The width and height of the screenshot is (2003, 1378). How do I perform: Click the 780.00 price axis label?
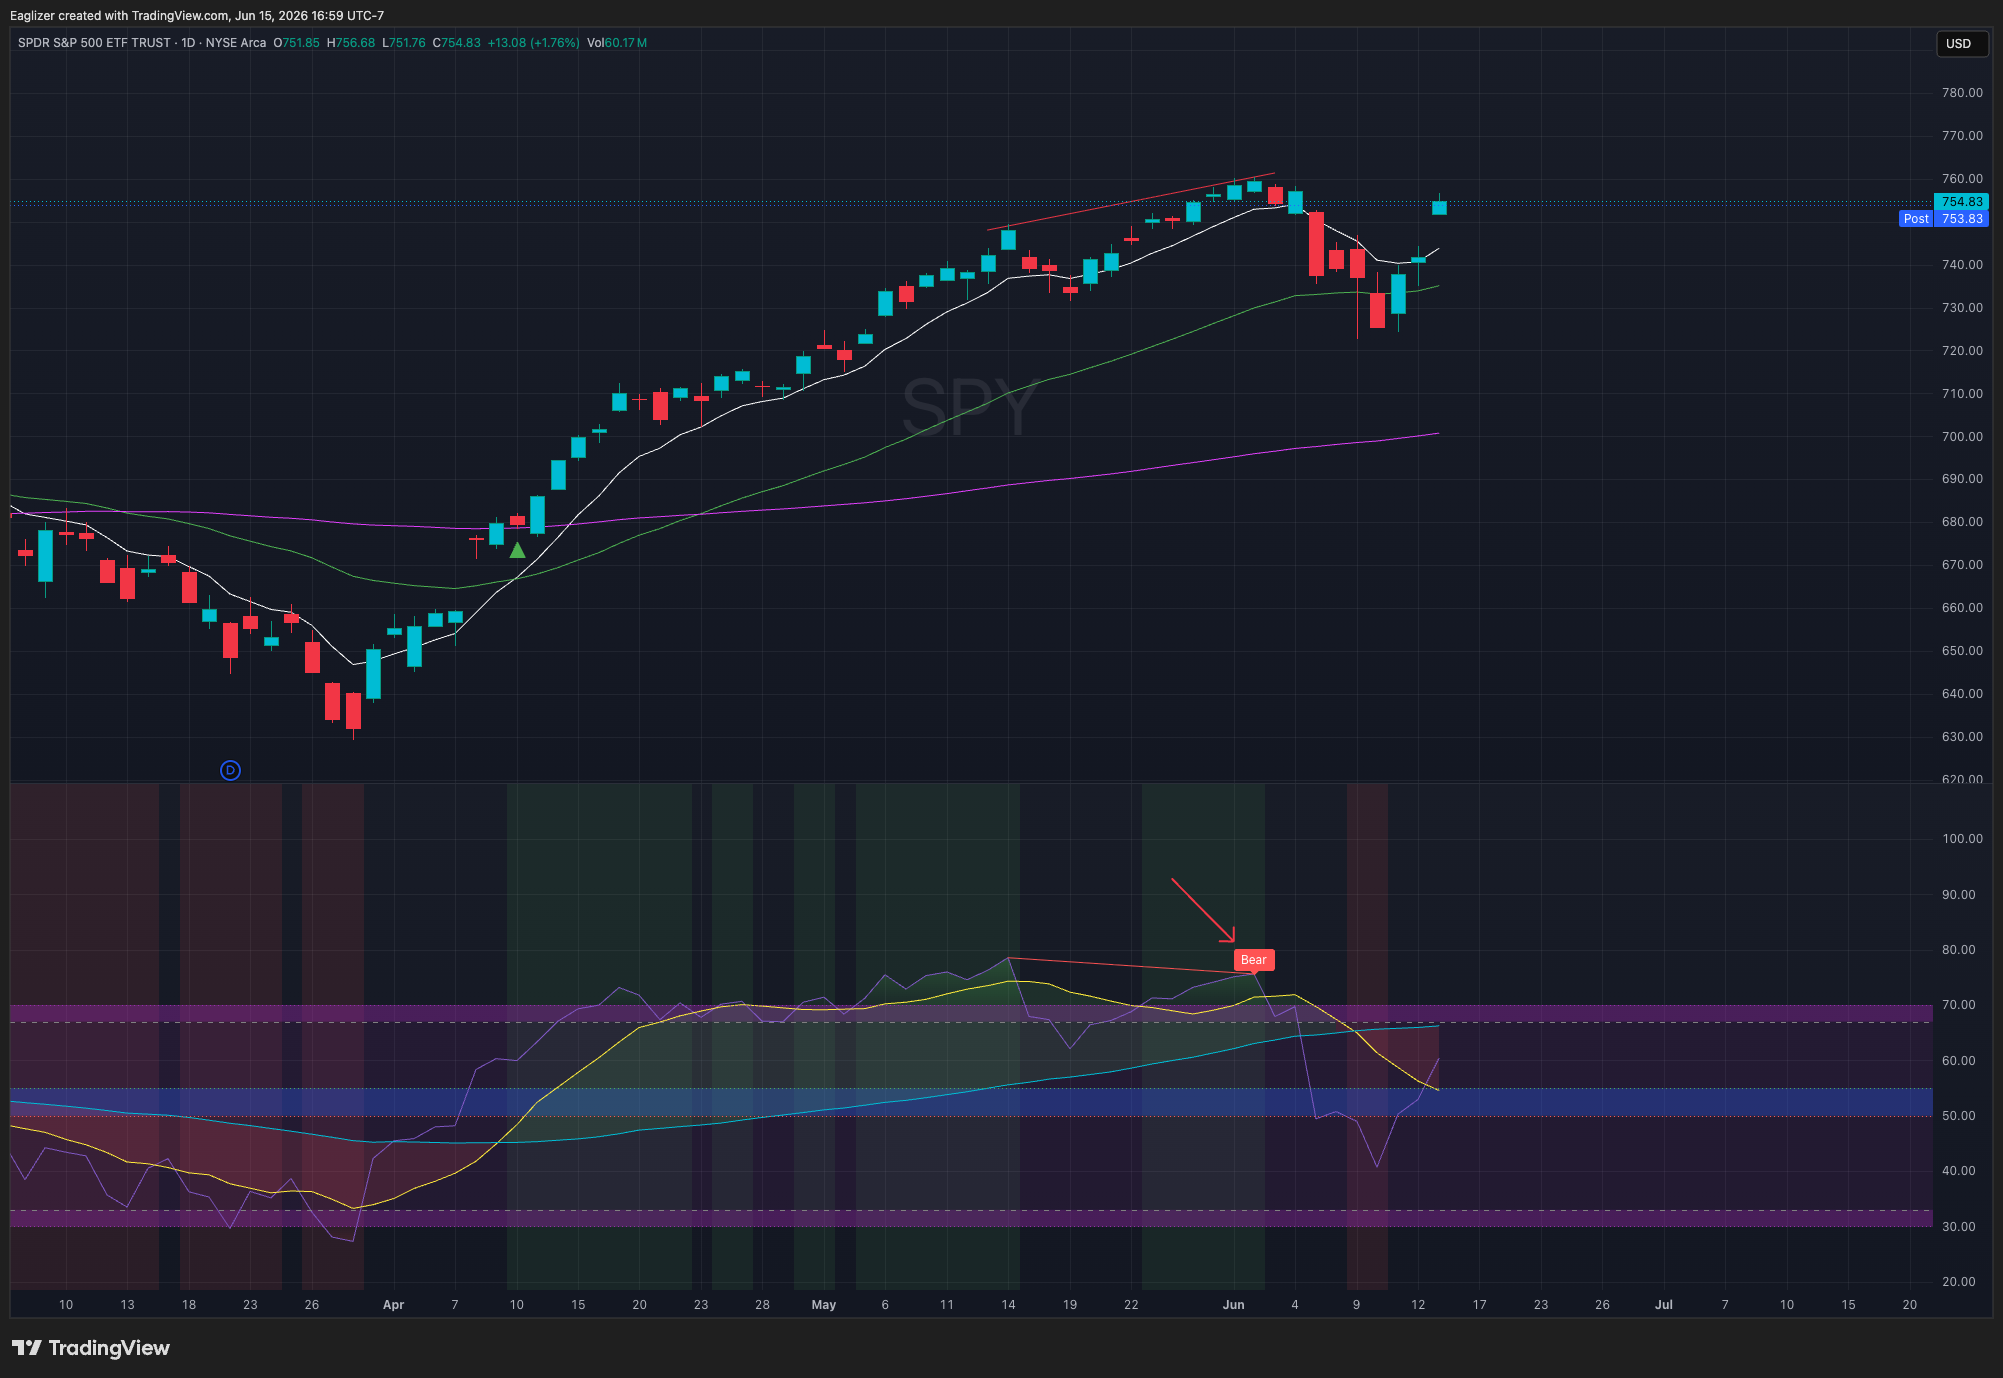point(1962,93)
